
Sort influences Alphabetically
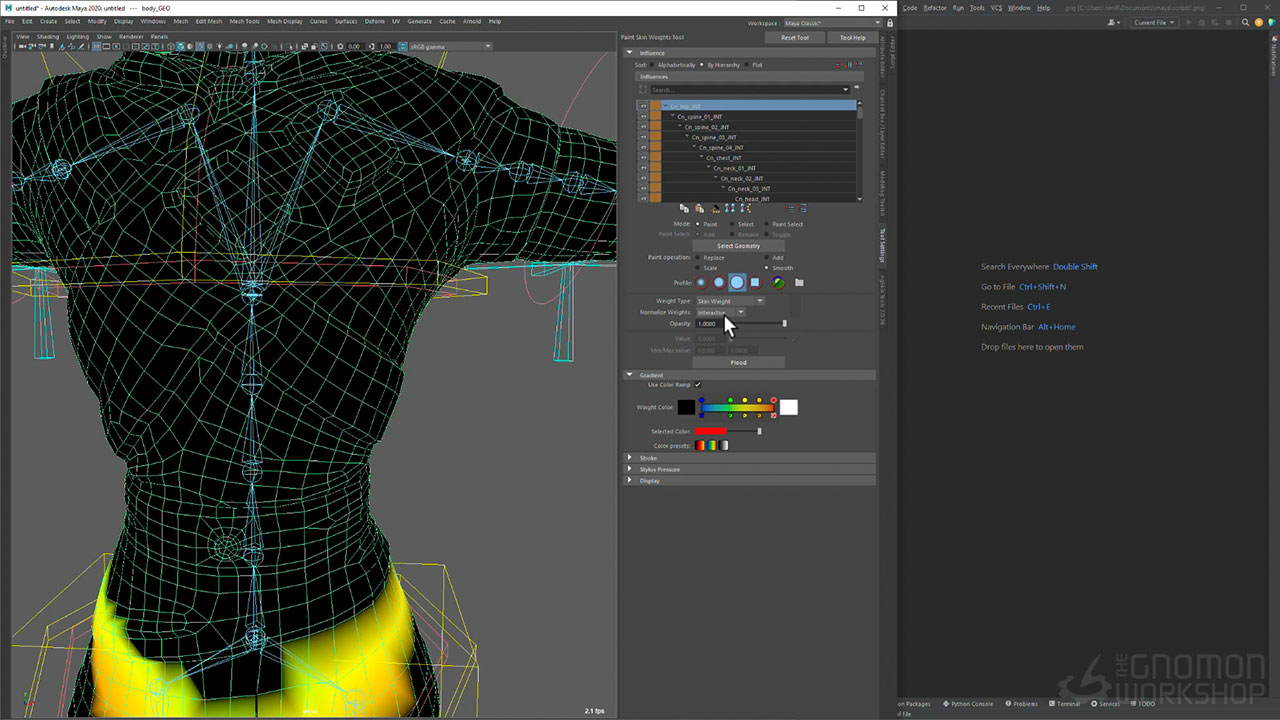click(654, 65)
